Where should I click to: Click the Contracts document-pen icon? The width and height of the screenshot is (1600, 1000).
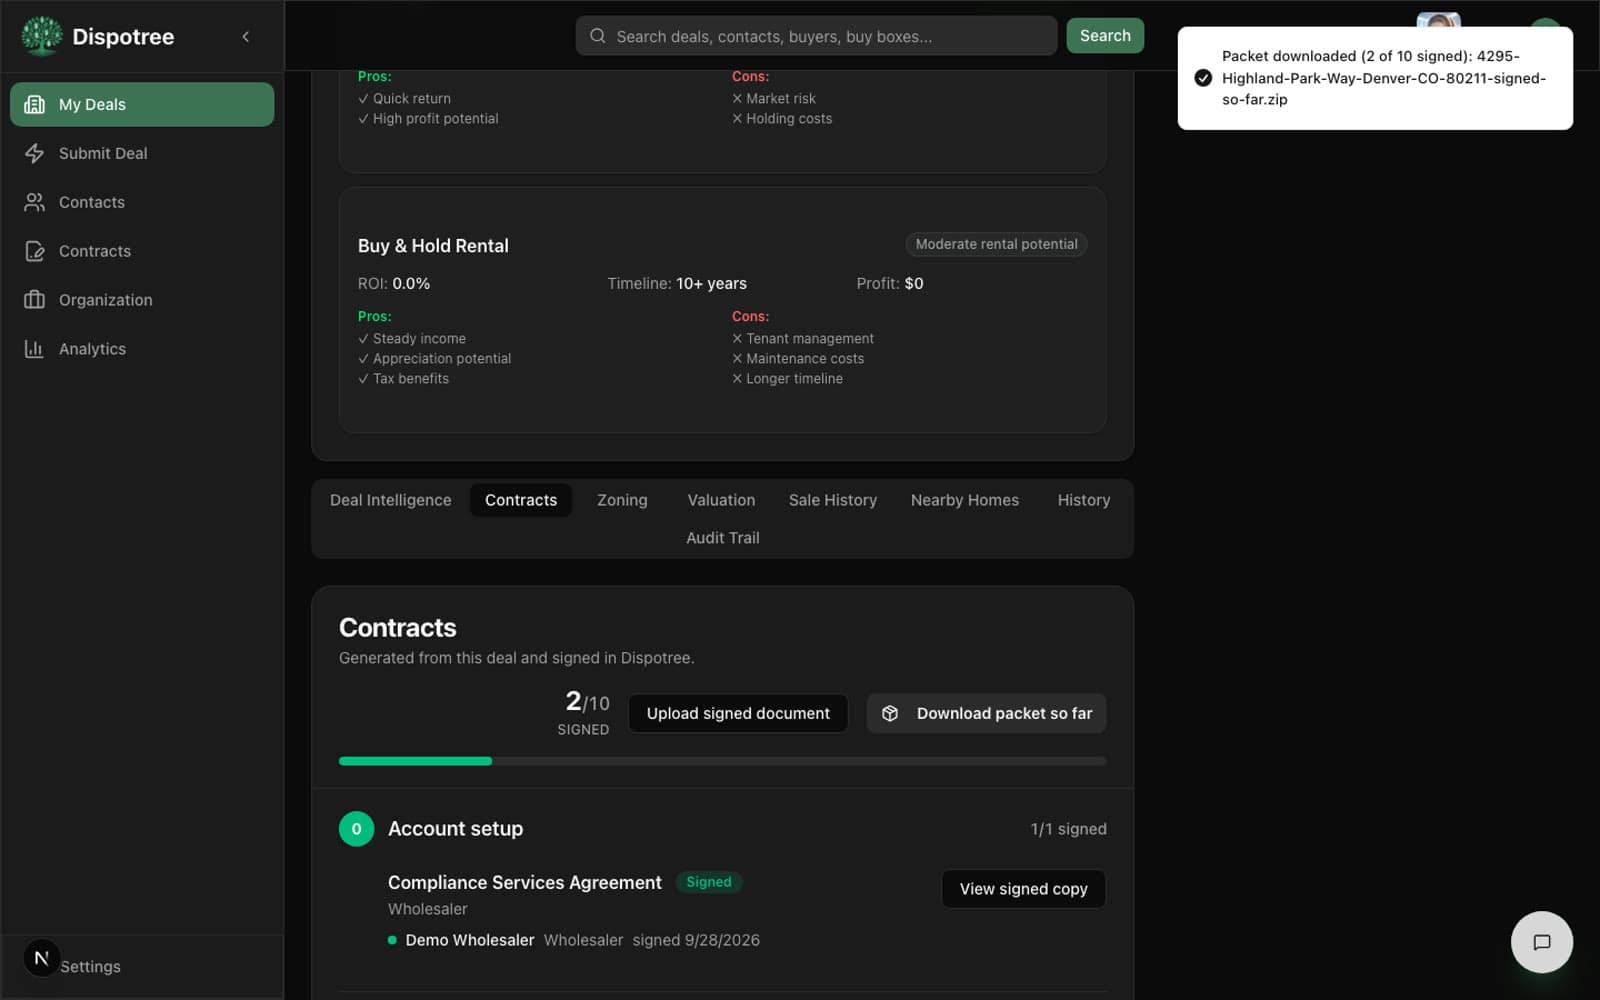tap(34, 251)
